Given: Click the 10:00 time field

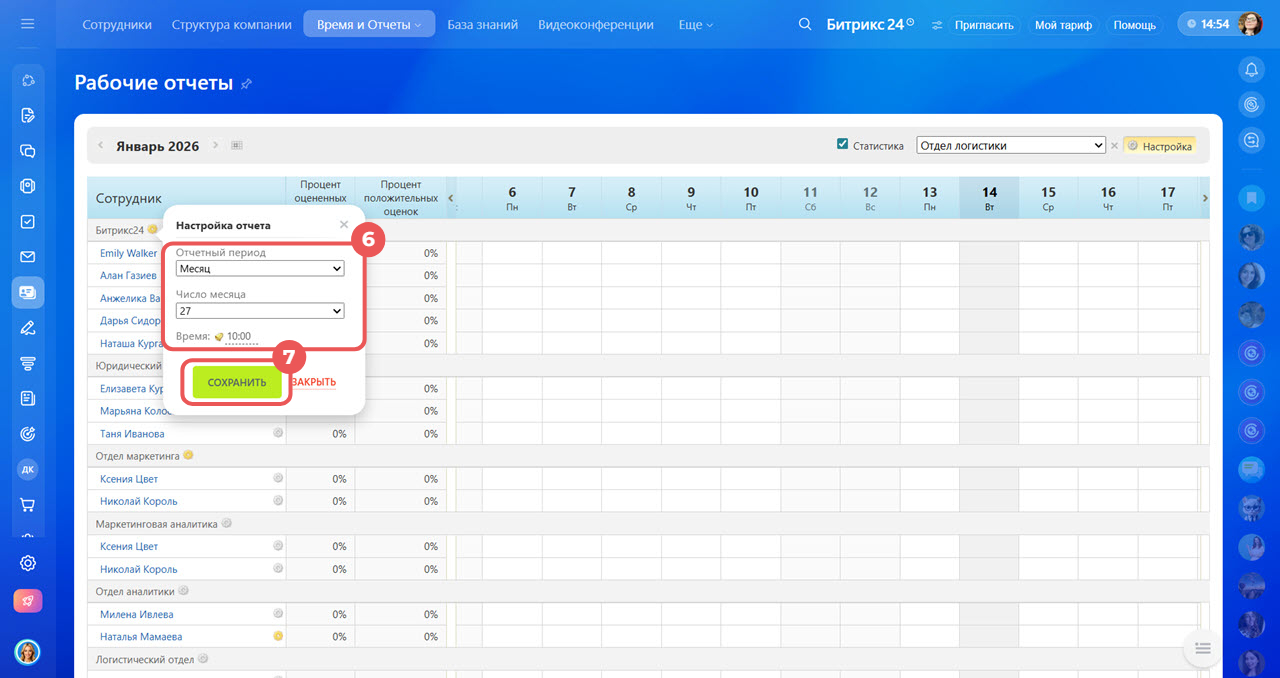Looking at the screenshot, I should click(238, 337).
